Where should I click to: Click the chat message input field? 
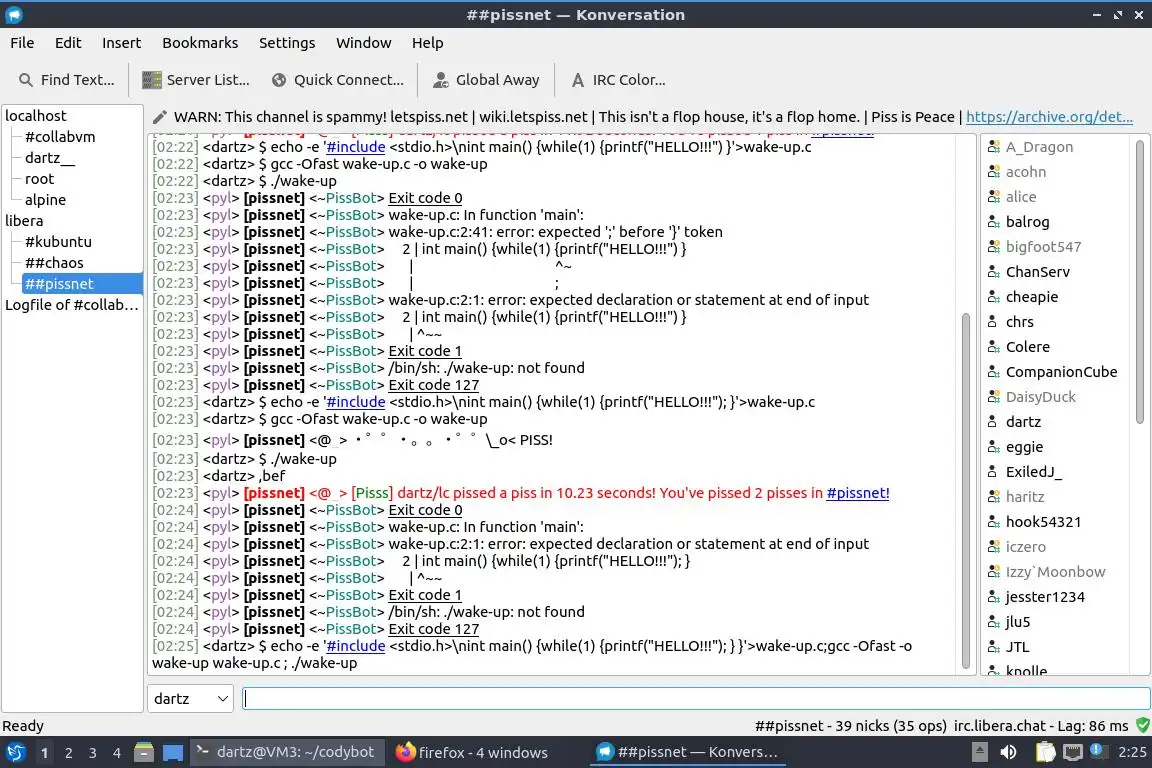tap(696, 699)
